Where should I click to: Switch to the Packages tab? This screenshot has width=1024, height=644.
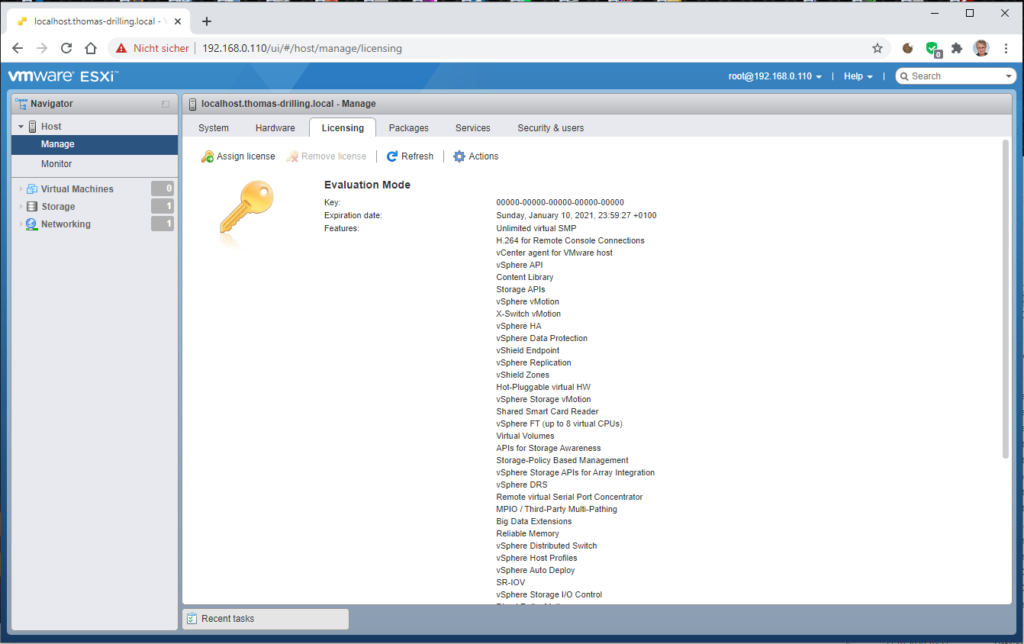point(409,128)
